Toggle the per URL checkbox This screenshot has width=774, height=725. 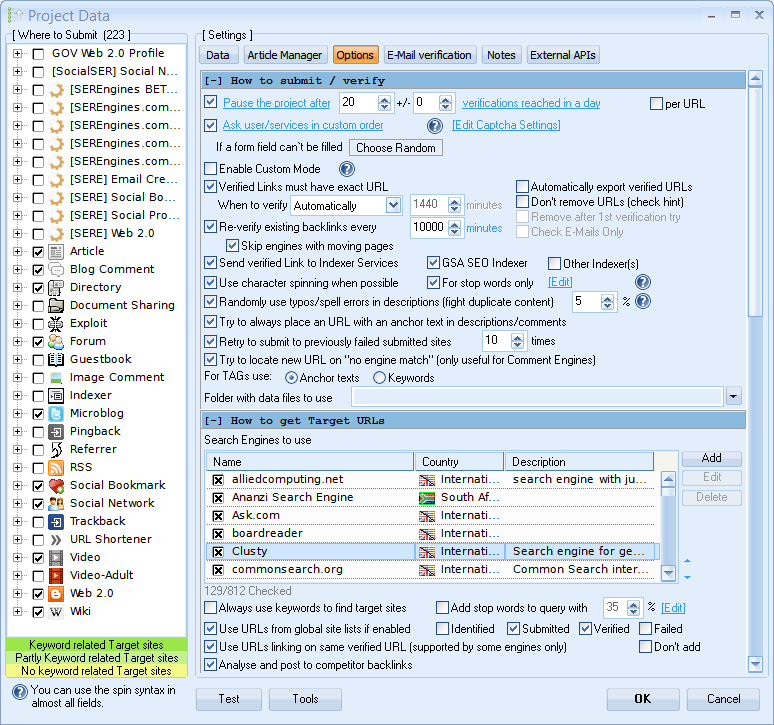657,104
